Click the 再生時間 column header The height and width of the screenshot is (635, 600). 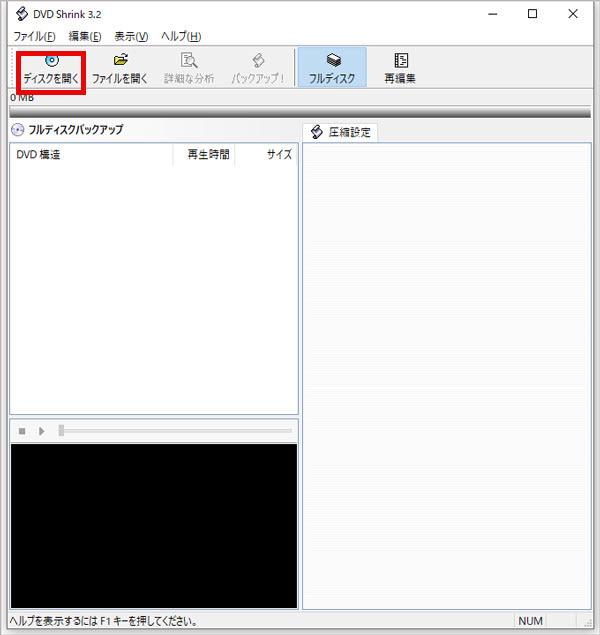coord(204,154)
